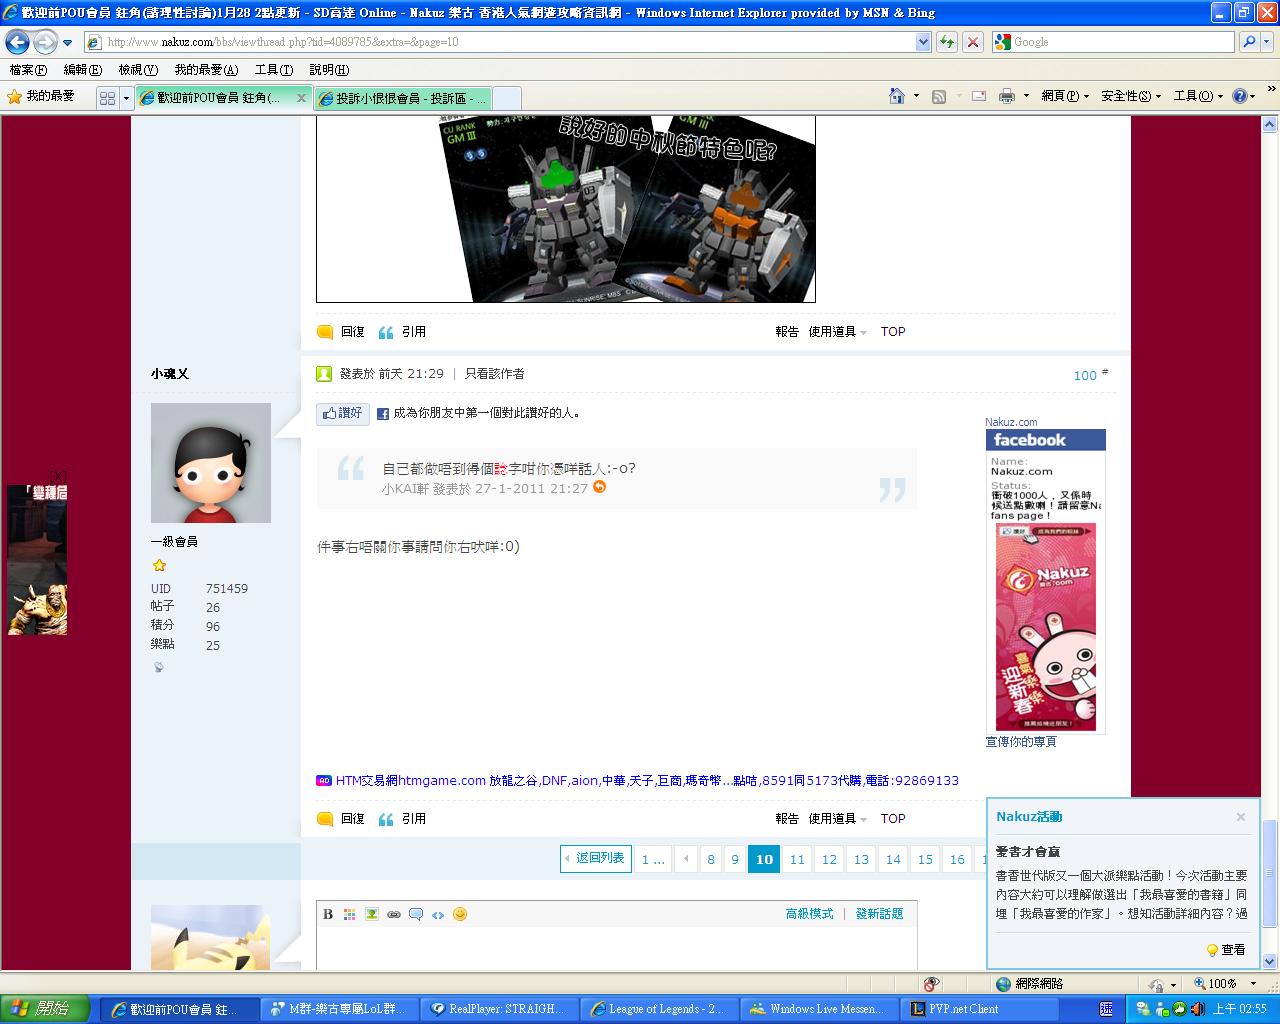
Task: Click the Help question mark icon
Action: (1239, 96)
